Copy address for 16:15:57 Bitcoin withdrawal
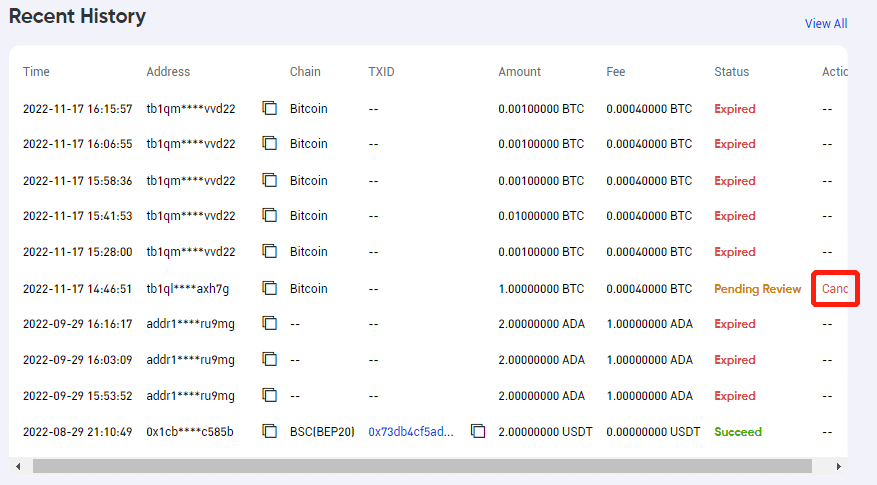Viewport: 877px width, 485px height. (269, 108)
